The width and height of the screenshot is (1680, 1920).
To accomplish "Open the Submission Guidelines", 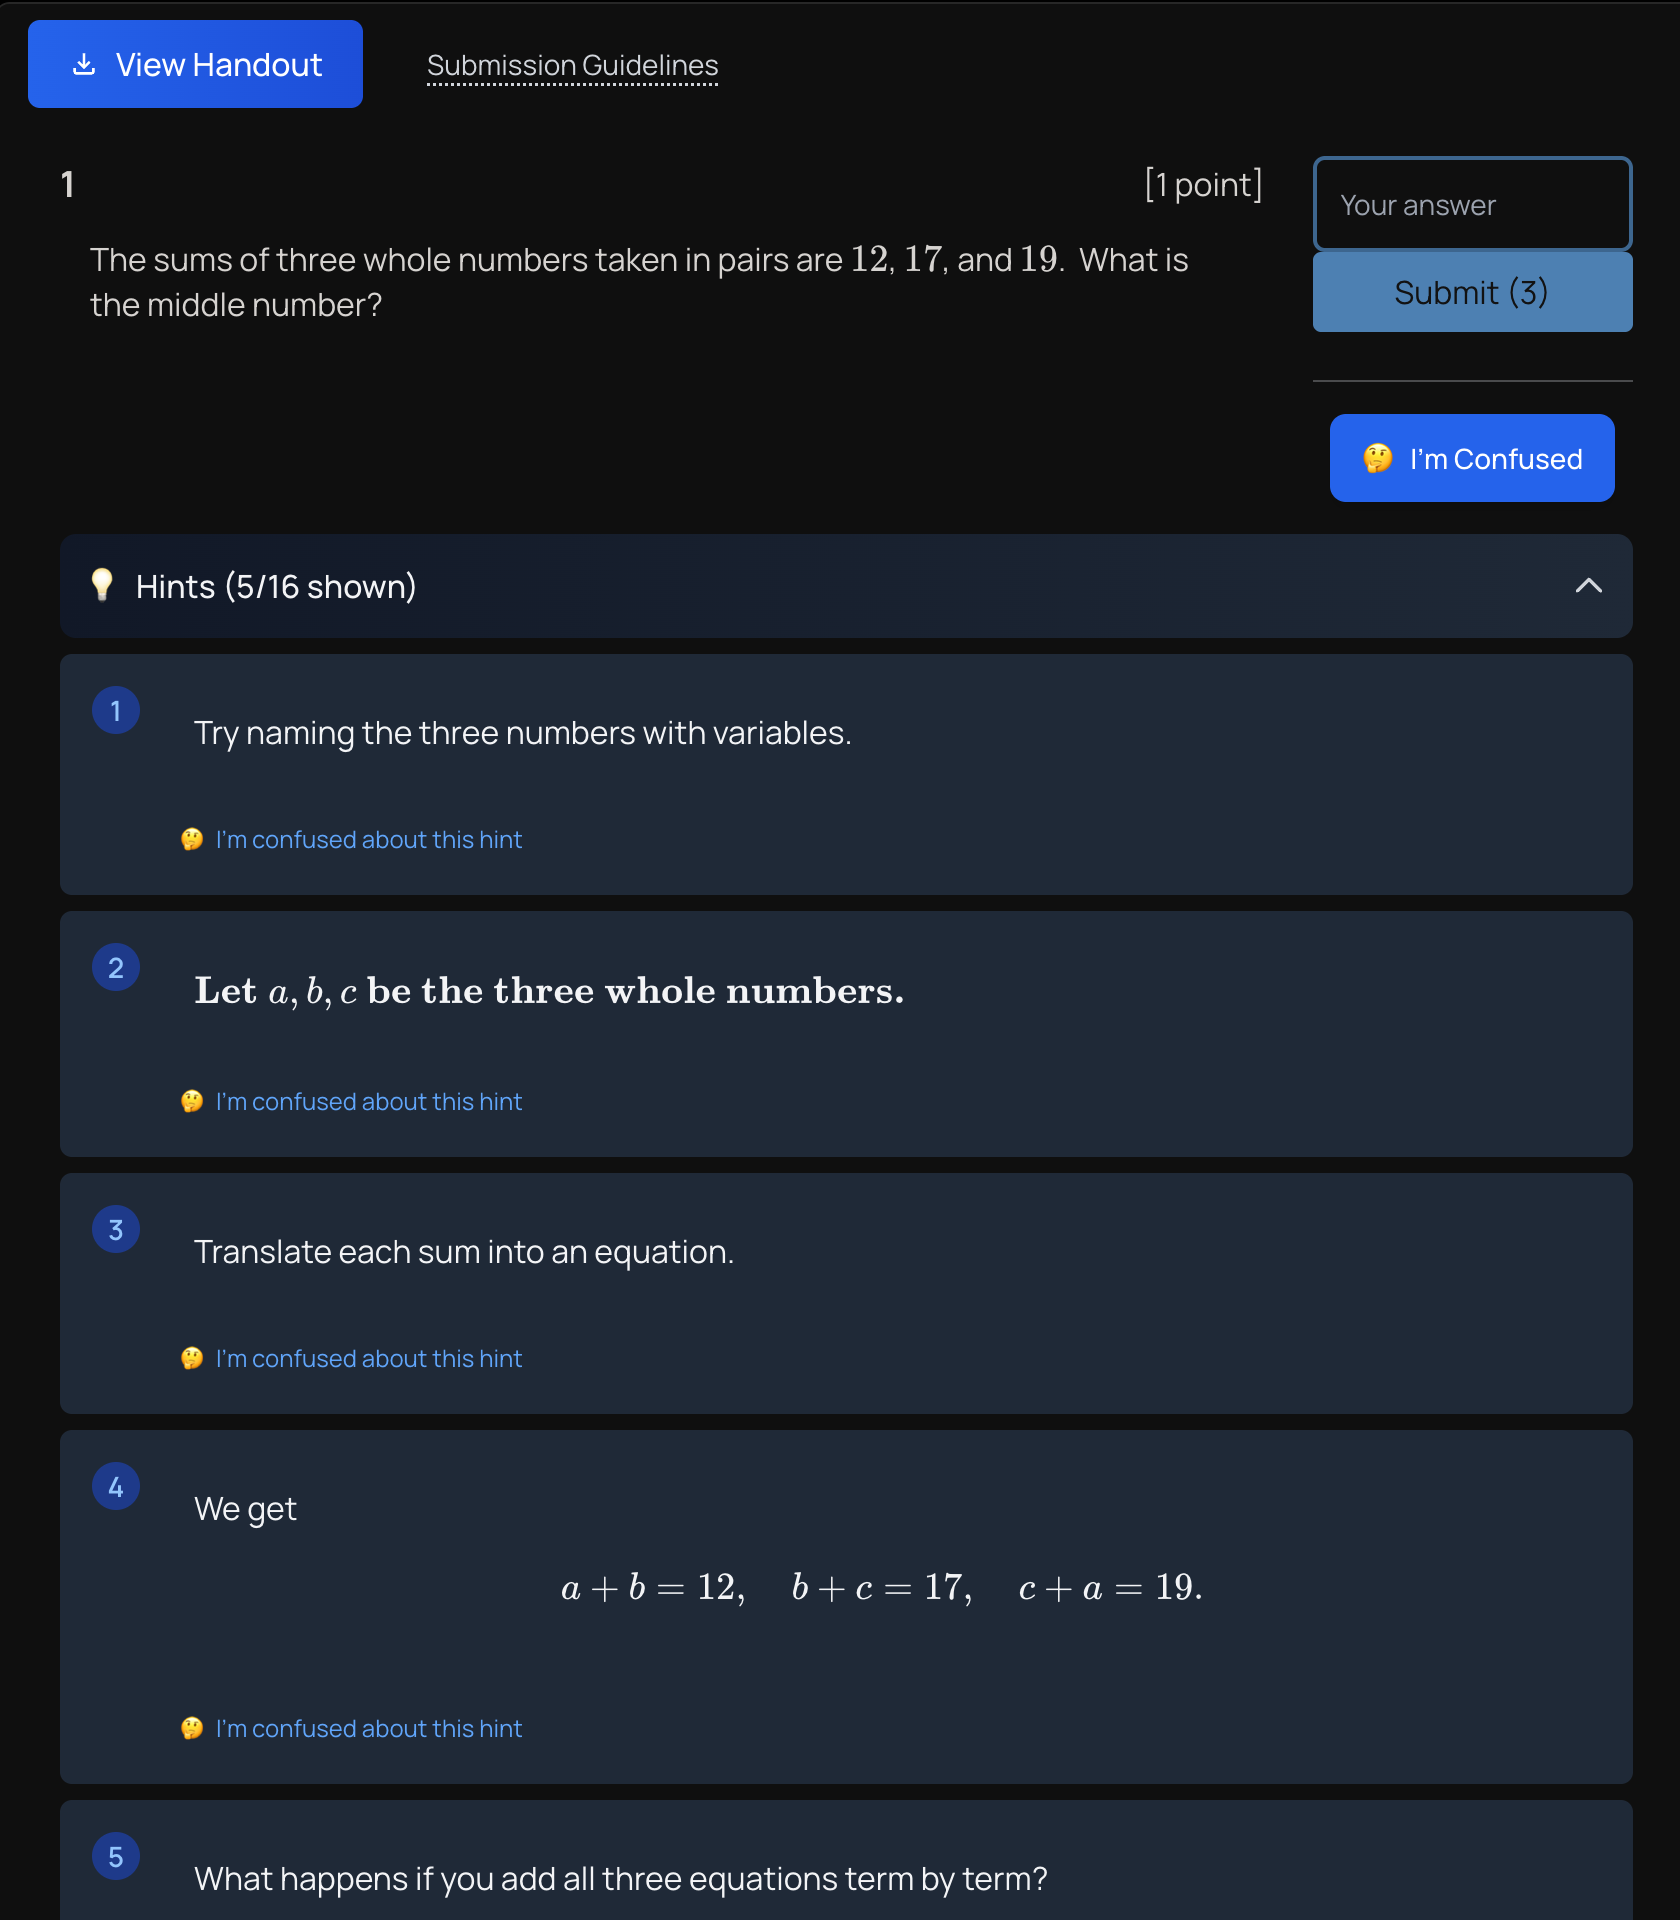I will [572, 64].
